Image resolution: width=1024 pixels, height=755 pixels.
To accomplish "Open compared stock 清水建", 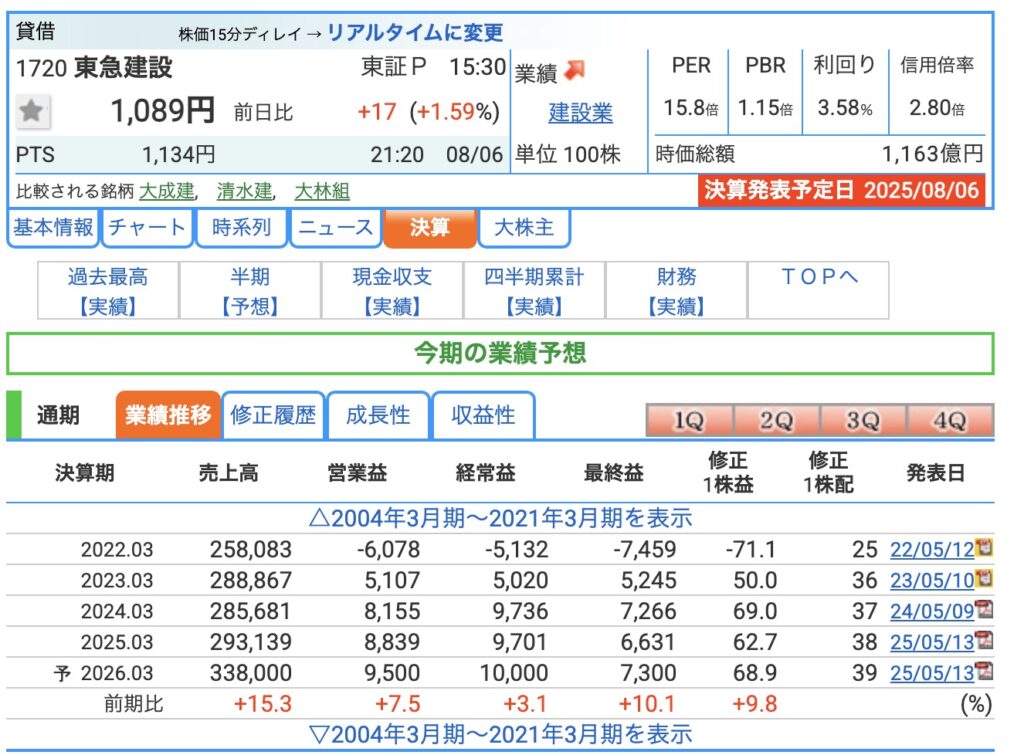I will (244, 191).
